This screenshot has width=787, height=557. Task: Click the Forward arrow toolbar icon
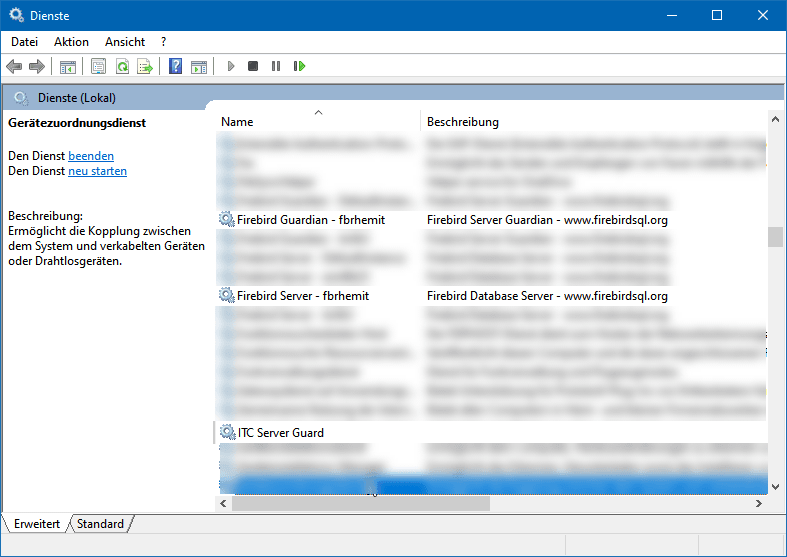tap(37, 67)
